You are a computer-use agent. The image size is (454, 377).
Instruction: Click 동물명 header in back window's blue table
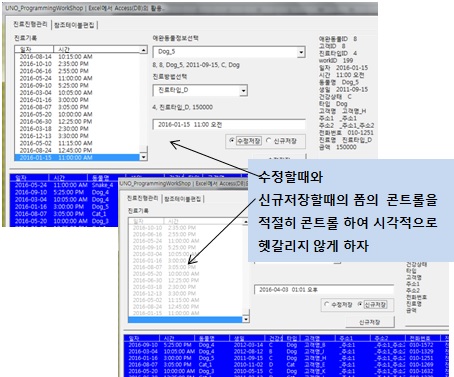105,178
